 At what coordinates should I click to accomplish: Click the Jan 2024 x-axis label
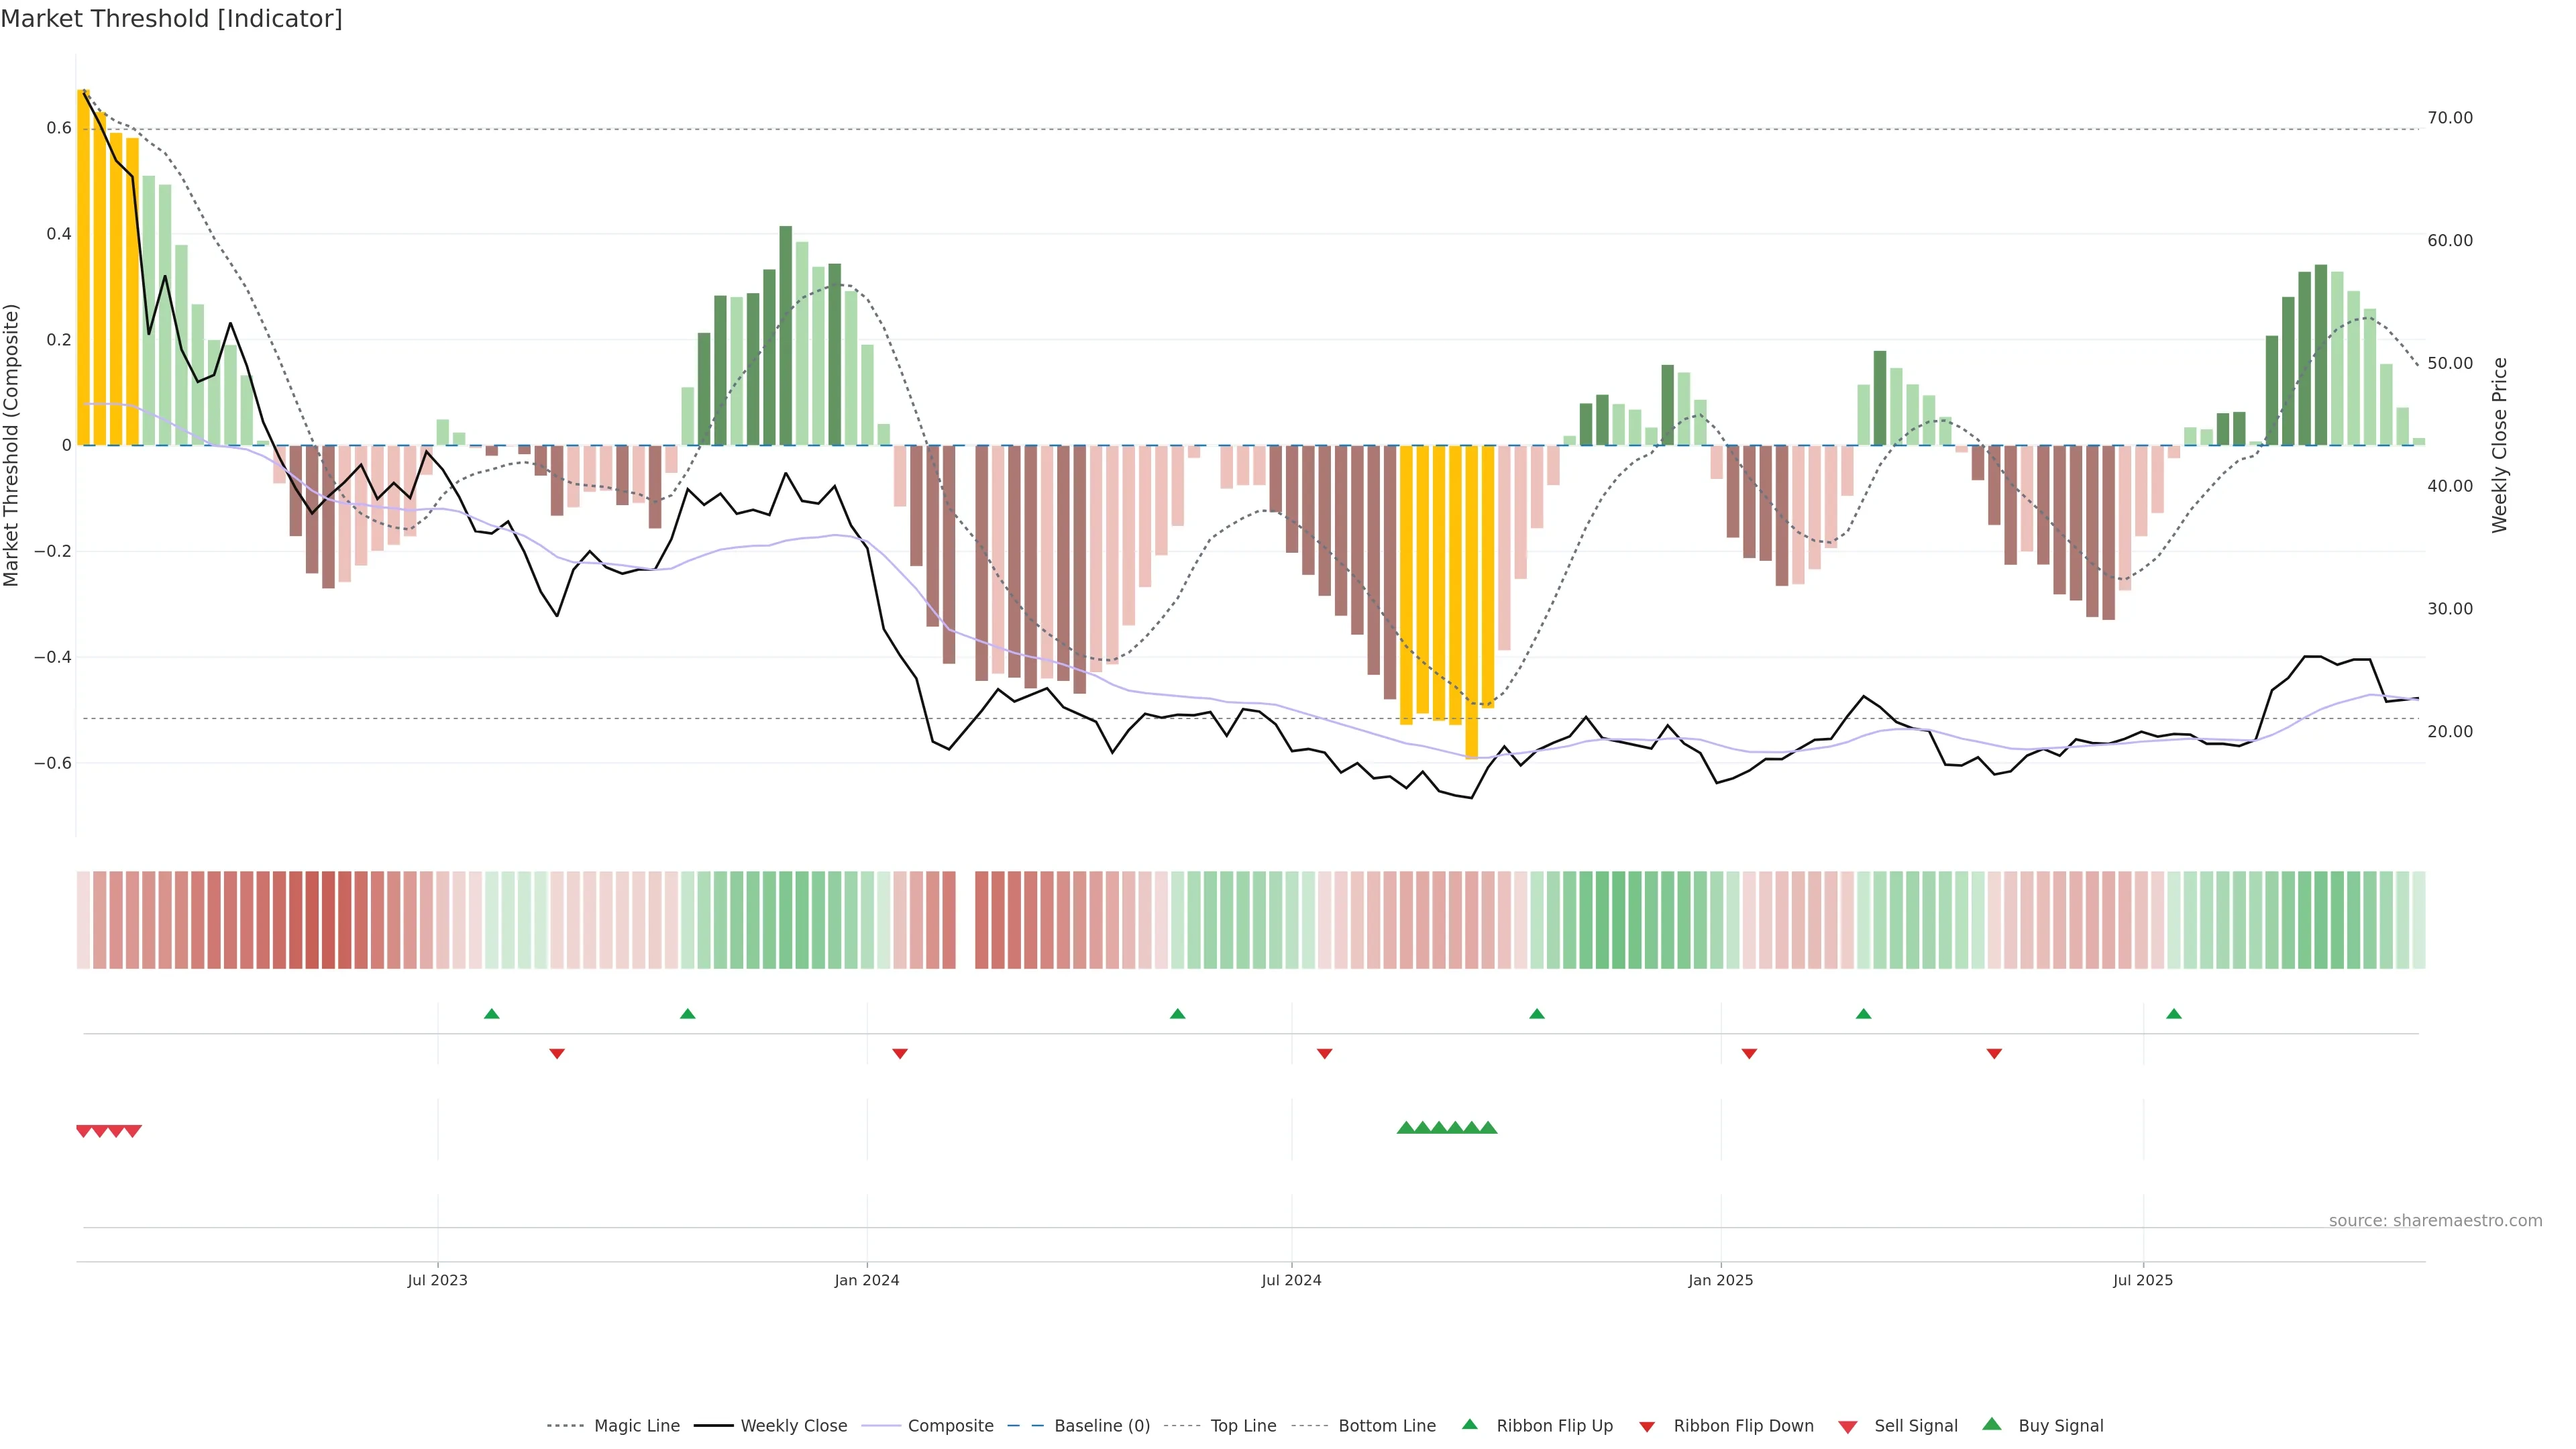click(x=866, y=1280)
